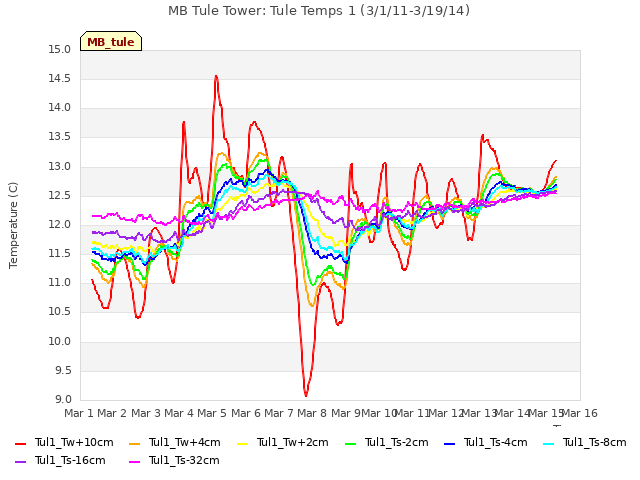Click the chart title text
The height and width of the screenshot is (480, 640).
319,11
